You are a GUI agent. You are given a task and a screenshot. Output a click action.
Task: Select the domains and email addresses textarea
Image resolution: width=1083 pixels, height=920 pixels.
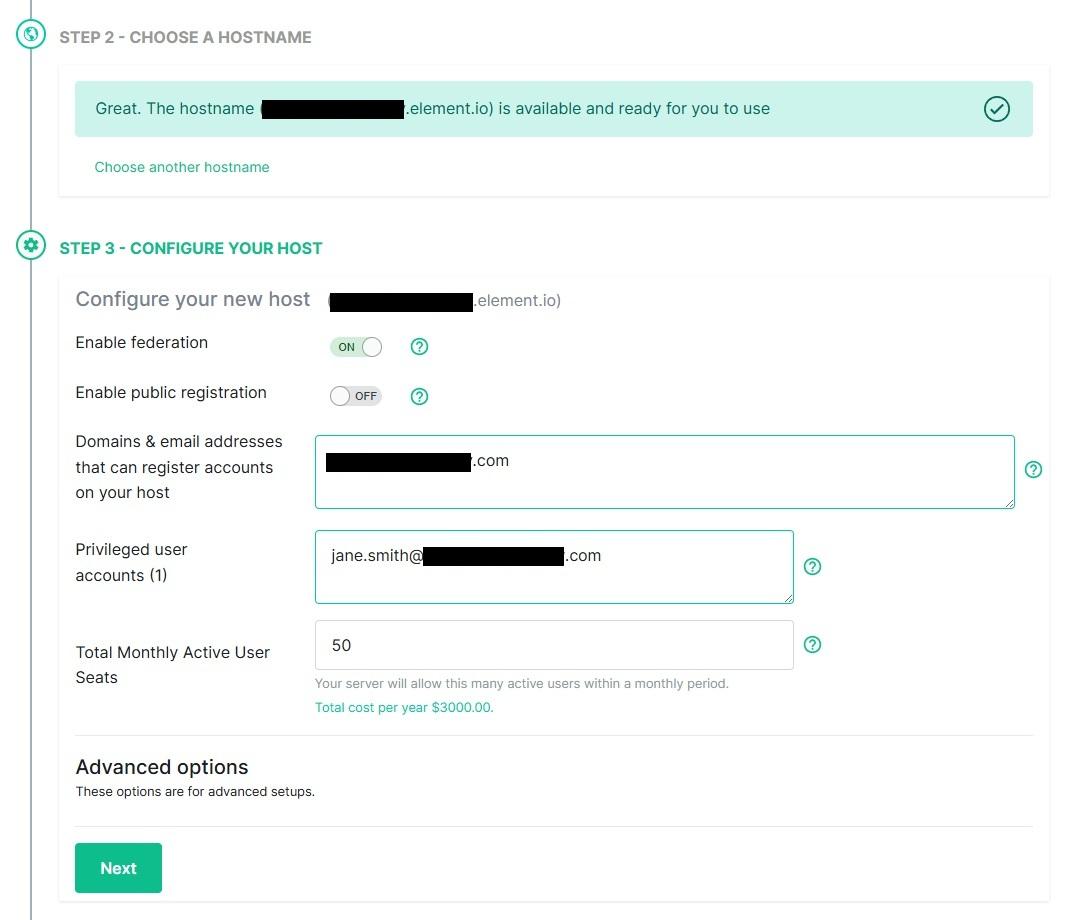(x=664, y=472)
